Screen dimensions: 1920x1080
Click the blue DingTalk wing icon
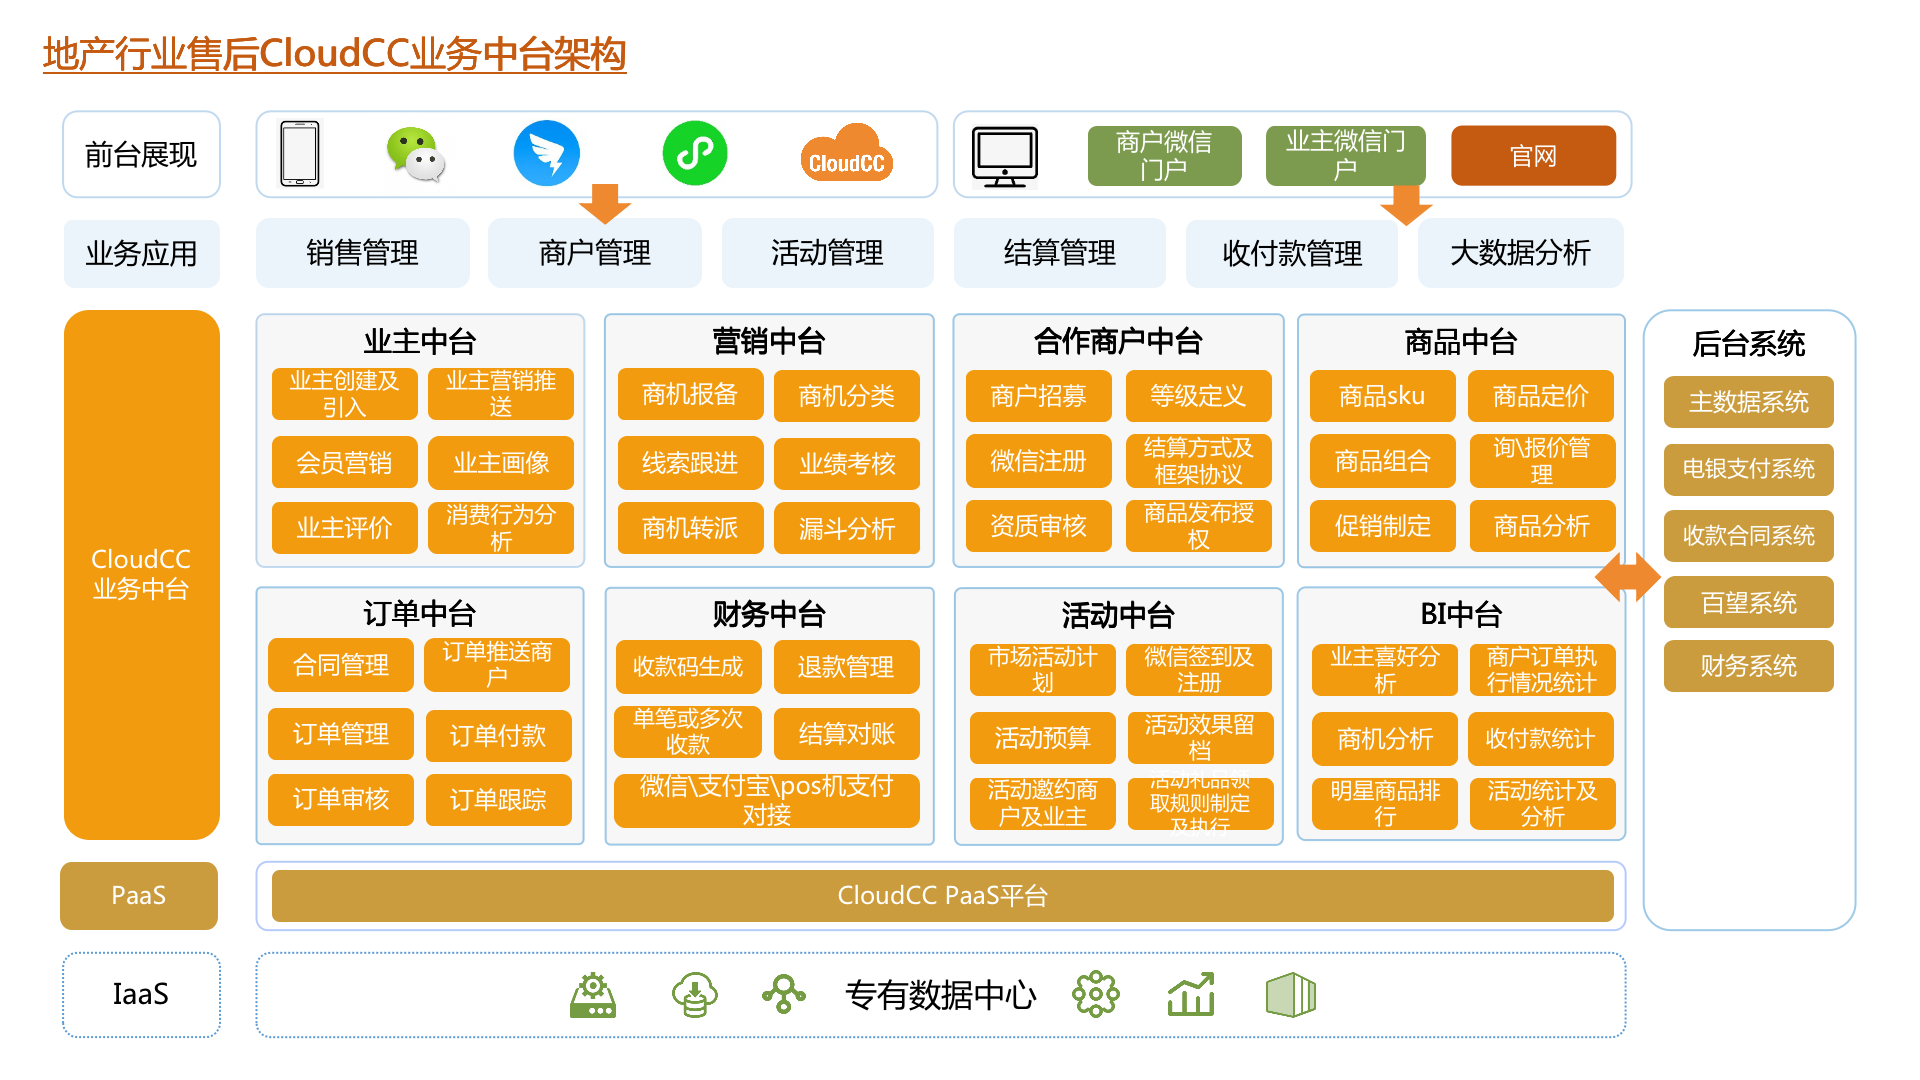pos(546,154)
